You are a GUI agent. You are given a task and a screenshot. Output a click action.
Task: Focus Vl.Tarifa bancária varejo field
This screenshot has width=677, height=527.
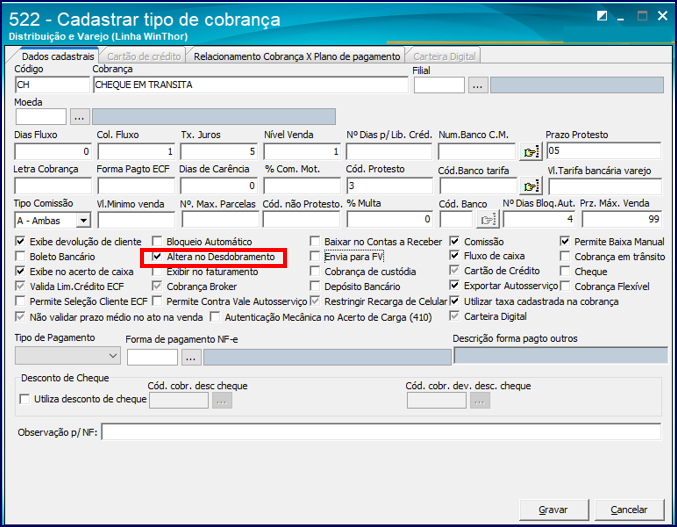pyautogui.click(x=605, y=187)
